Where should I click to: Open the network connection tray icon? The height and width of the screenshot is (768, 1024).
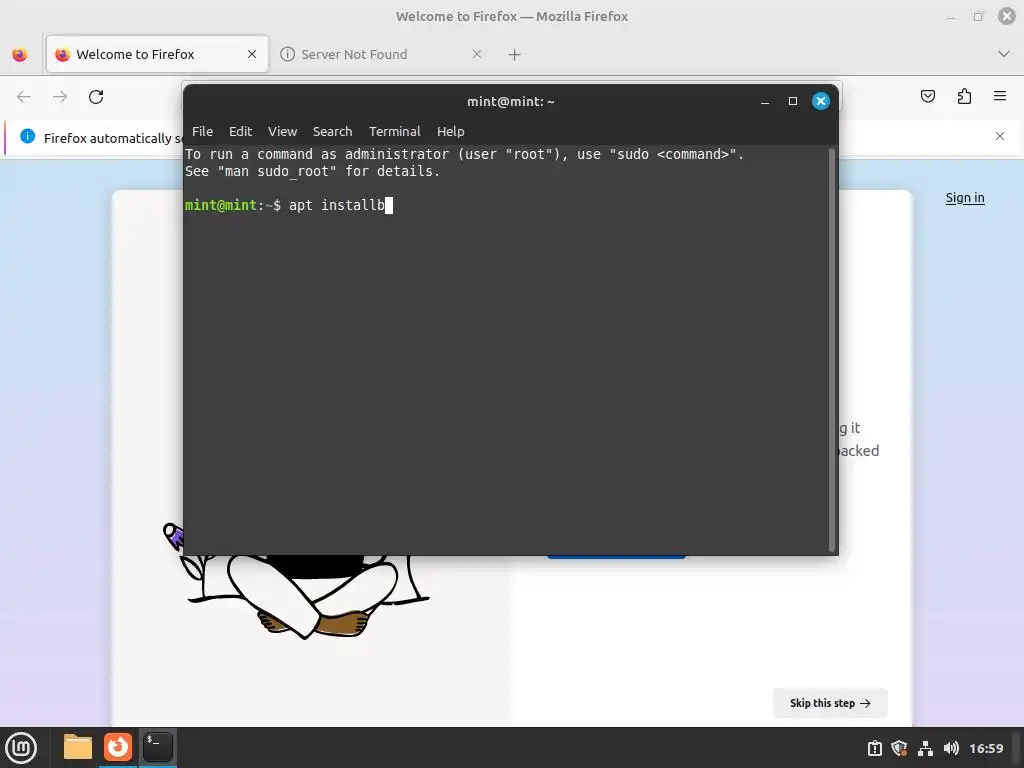pyautogui.click(x=925, y=748)
